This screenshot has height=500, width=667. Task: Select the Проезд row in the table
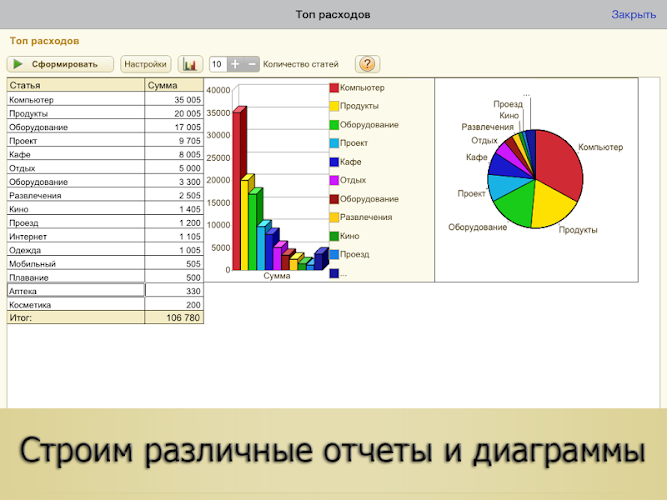pyautogui.click(x=105, y=223)
